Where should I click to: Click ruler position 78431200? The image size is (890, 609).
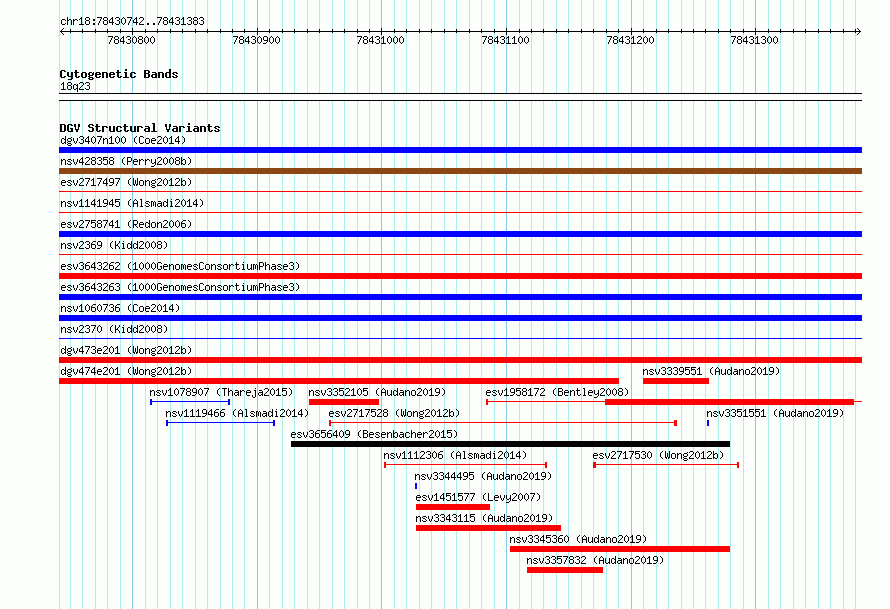tap(630, 40)
